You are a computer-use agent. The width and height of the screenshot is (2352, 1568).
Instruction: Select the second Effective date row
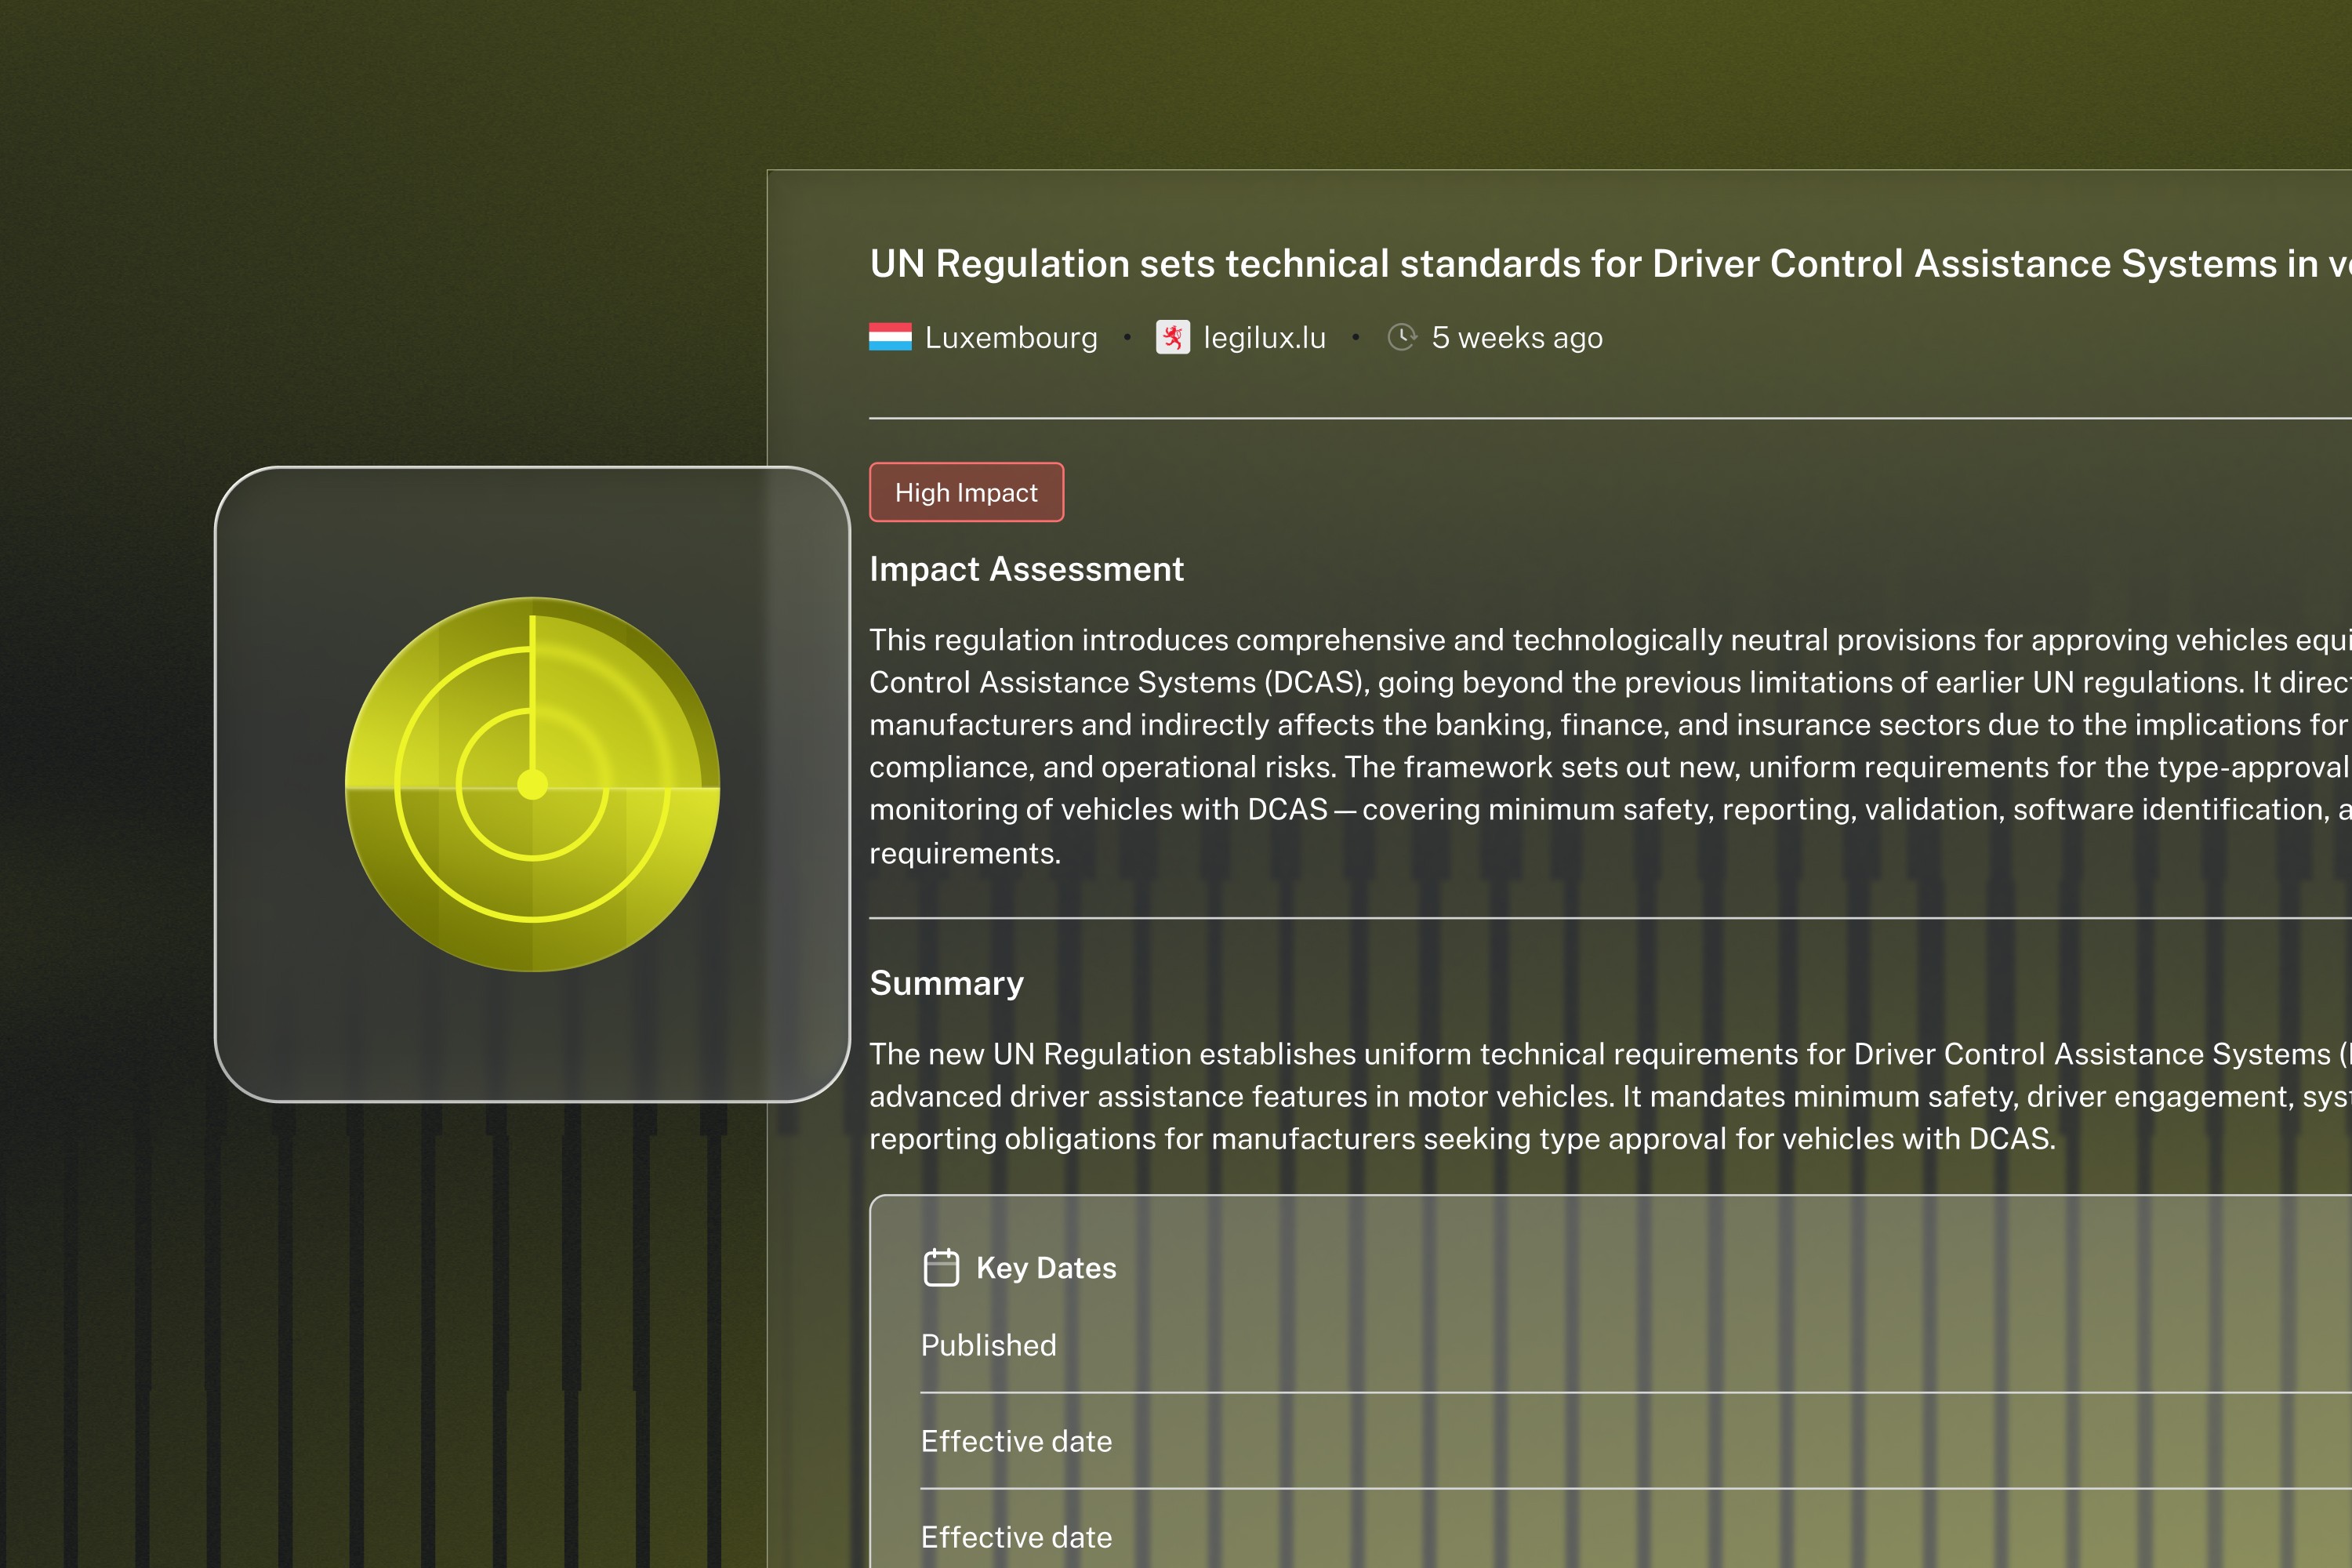1016,1537
